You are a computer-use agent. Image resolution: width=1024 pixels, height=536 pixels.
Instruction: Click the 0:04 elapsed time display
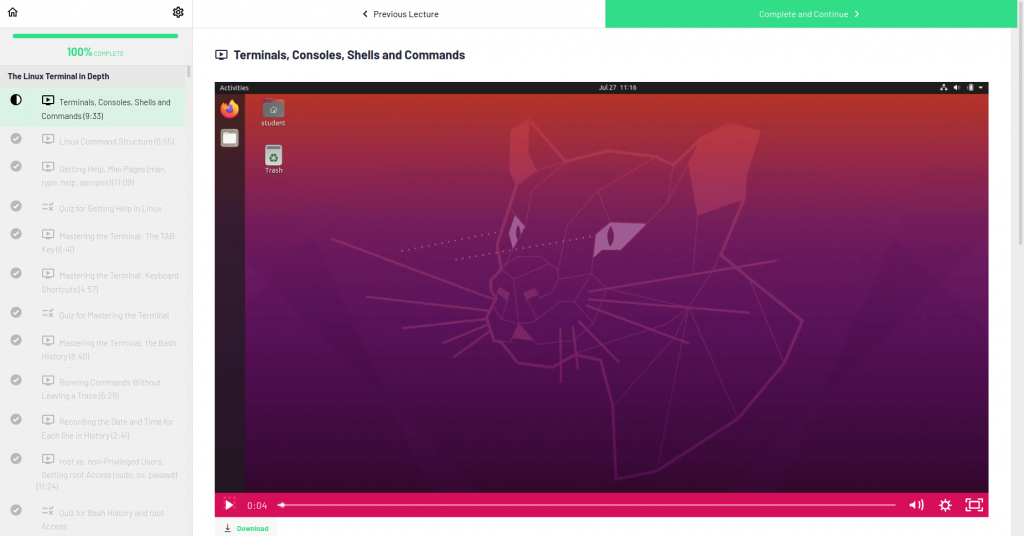coord(257,505)
